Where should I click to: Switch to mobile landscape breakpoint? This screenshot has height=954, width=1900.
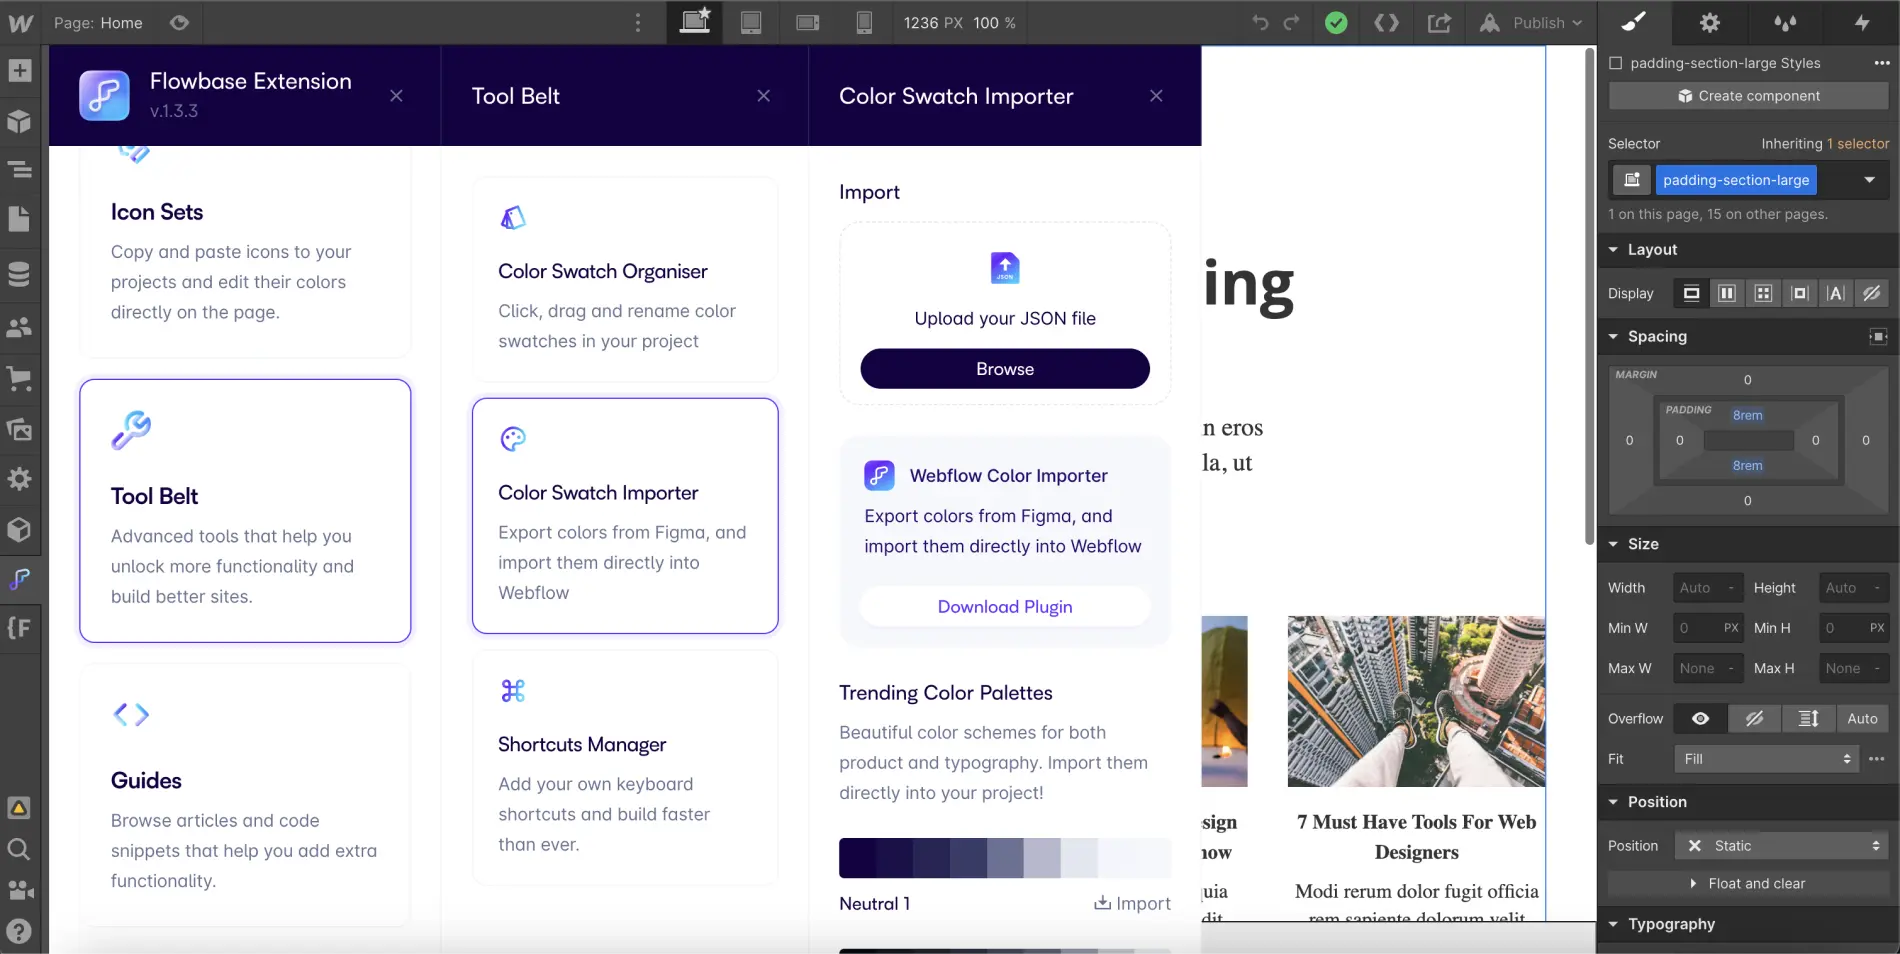pyautogui.click(x=808, y=23)
